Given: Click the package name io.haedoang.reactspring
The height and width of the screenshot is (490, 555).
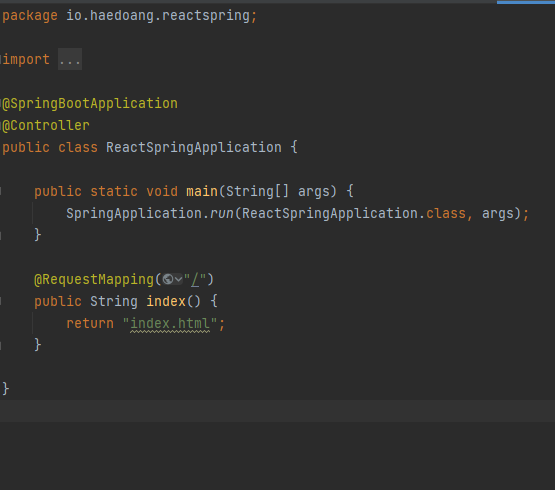Looking at the screenshot, I should point(158,16).
